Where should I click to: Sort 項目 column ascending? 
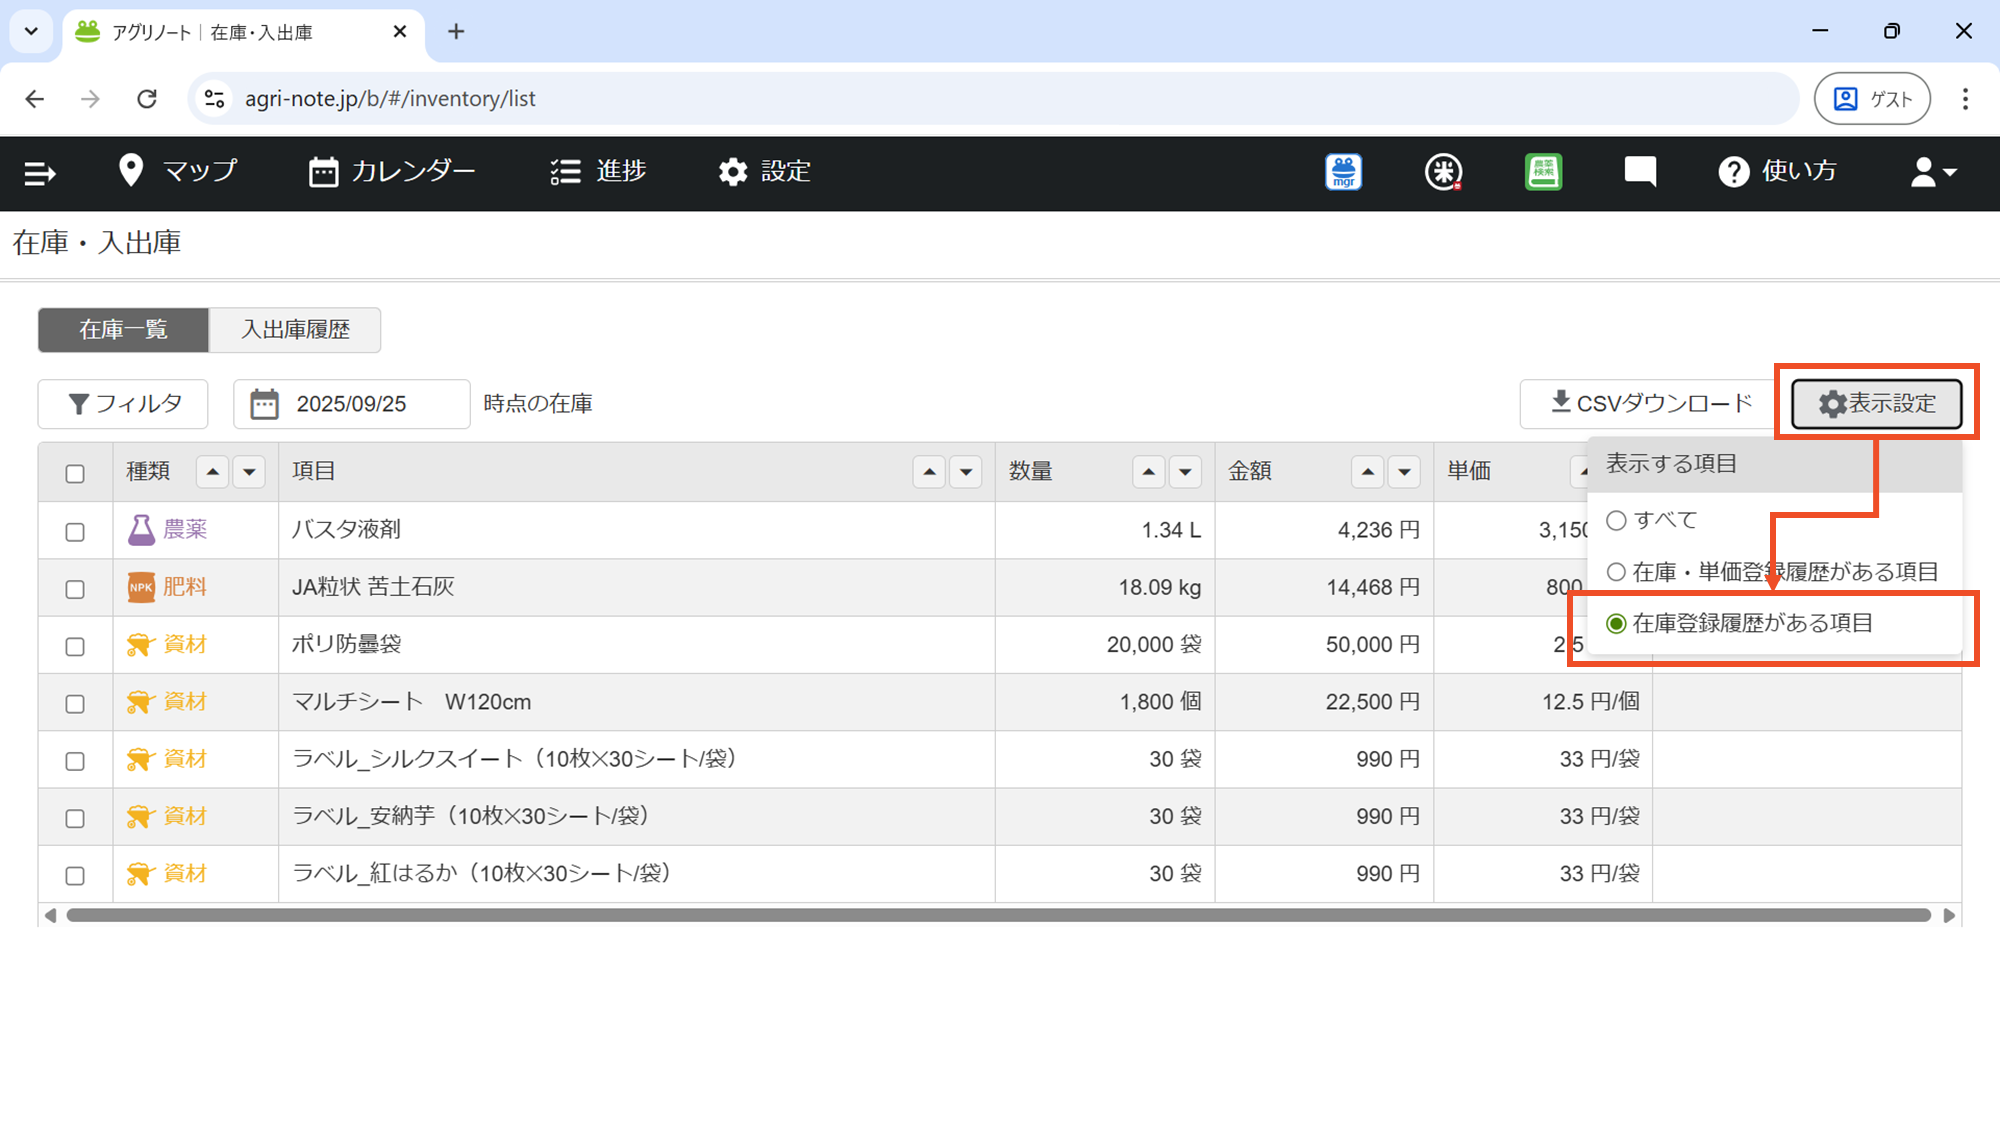tap(929, 471)
